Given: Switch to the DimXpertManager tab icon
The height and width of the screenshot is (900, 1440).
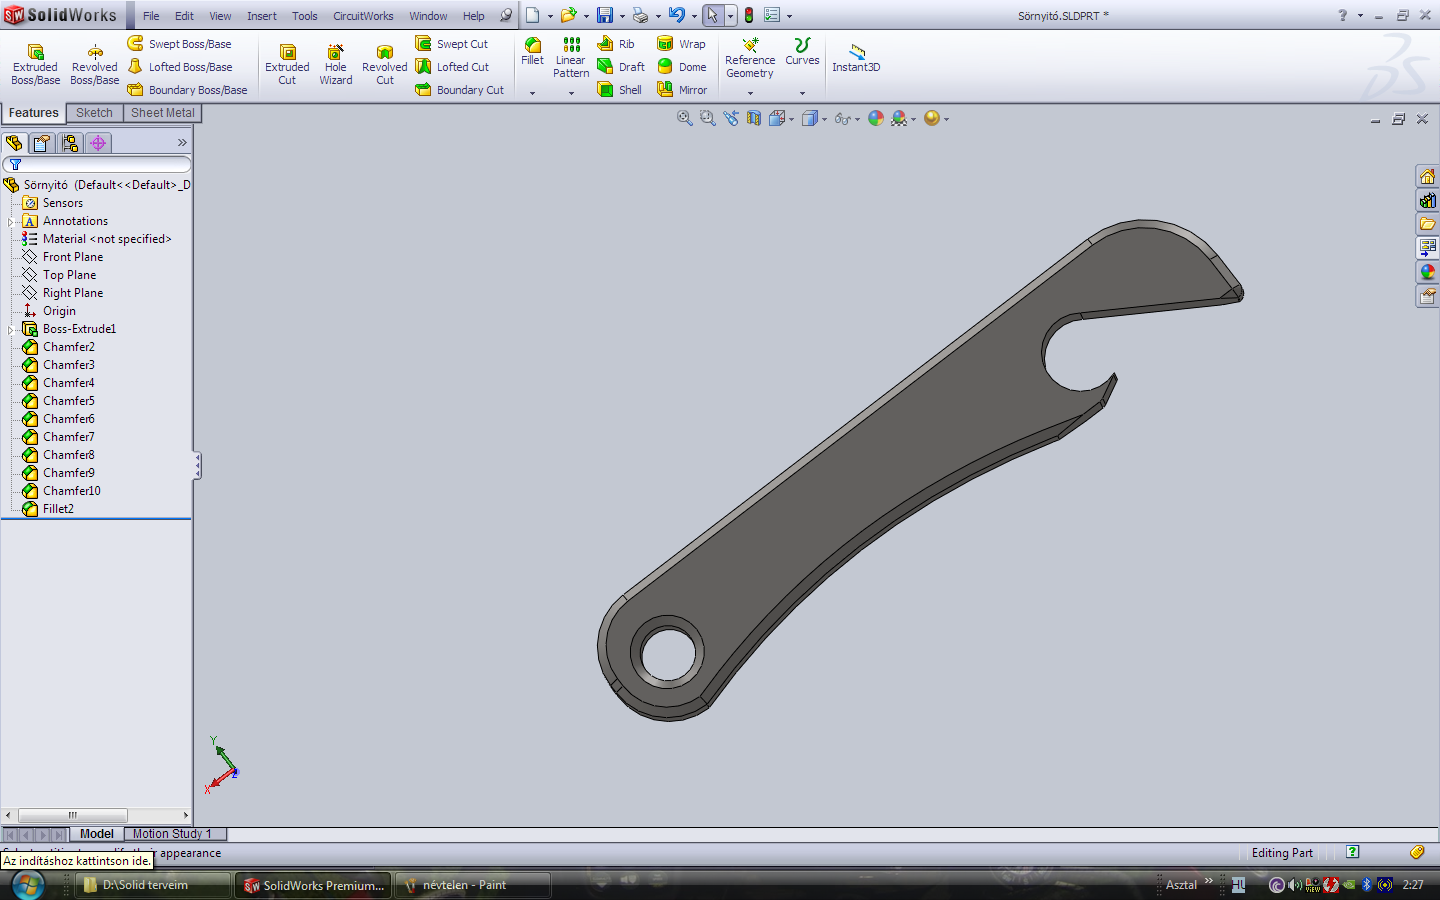Looking at the screenshot, I should click(x=98, y=143).
